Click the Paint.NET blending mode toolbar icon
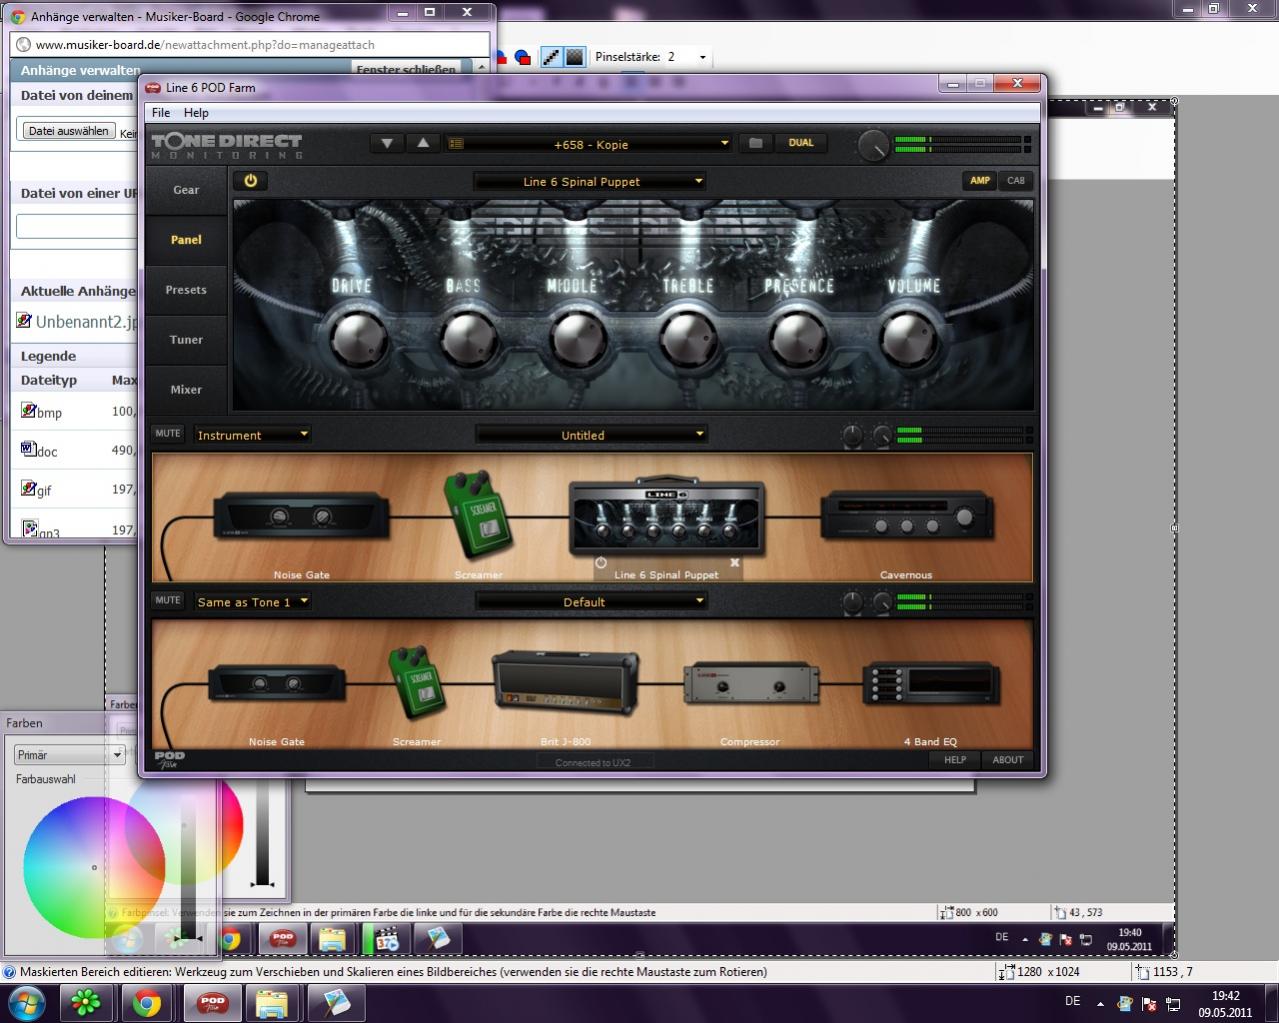Screen dimensions: 1279x1023 tap(574, 57)
